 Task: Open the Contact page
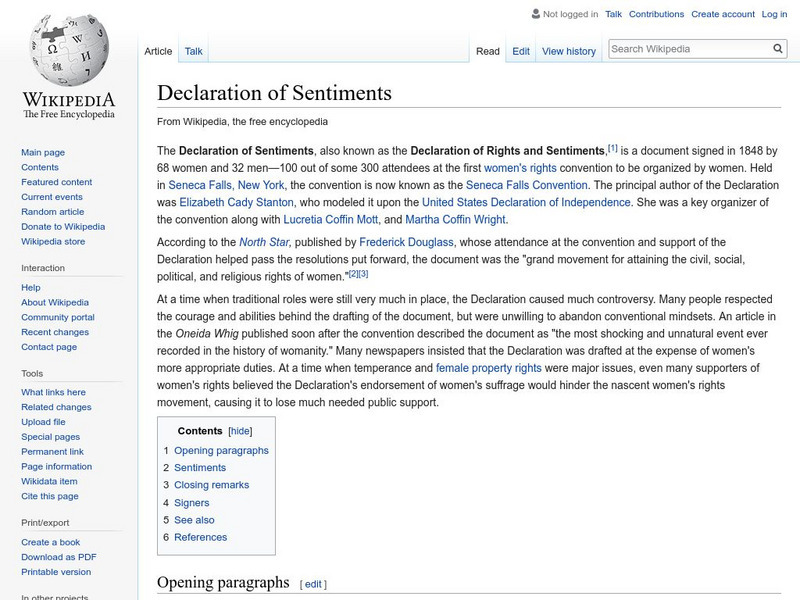click(49, 347)
